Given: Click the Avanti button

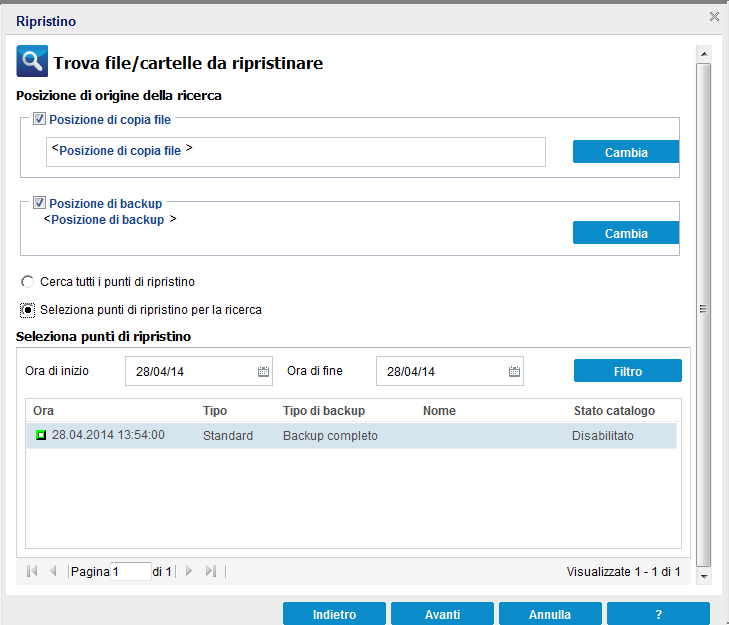Looking at the screenshot, I should pos(442,614).
